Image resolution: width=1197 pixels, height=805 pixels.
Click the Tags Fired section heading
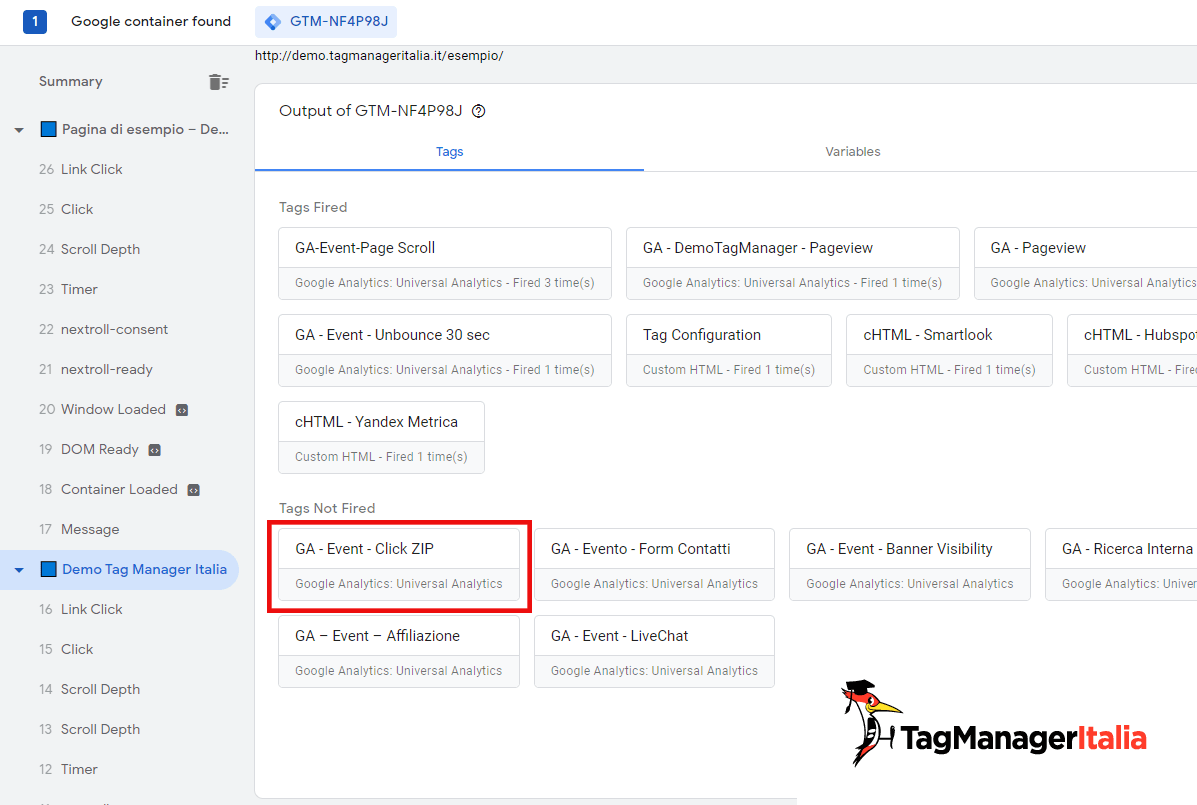313,208
